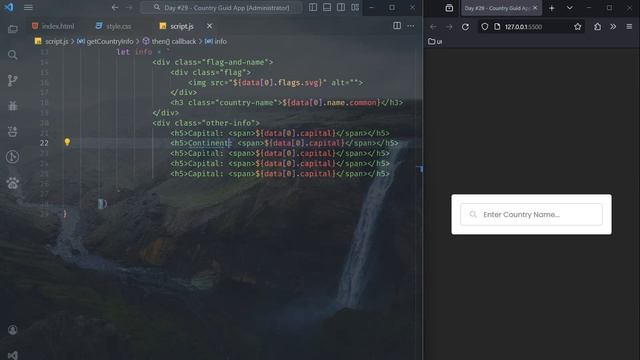Click the info breadcrumb item
Viewport: 640px width, 360px height.
click(216, 41)
